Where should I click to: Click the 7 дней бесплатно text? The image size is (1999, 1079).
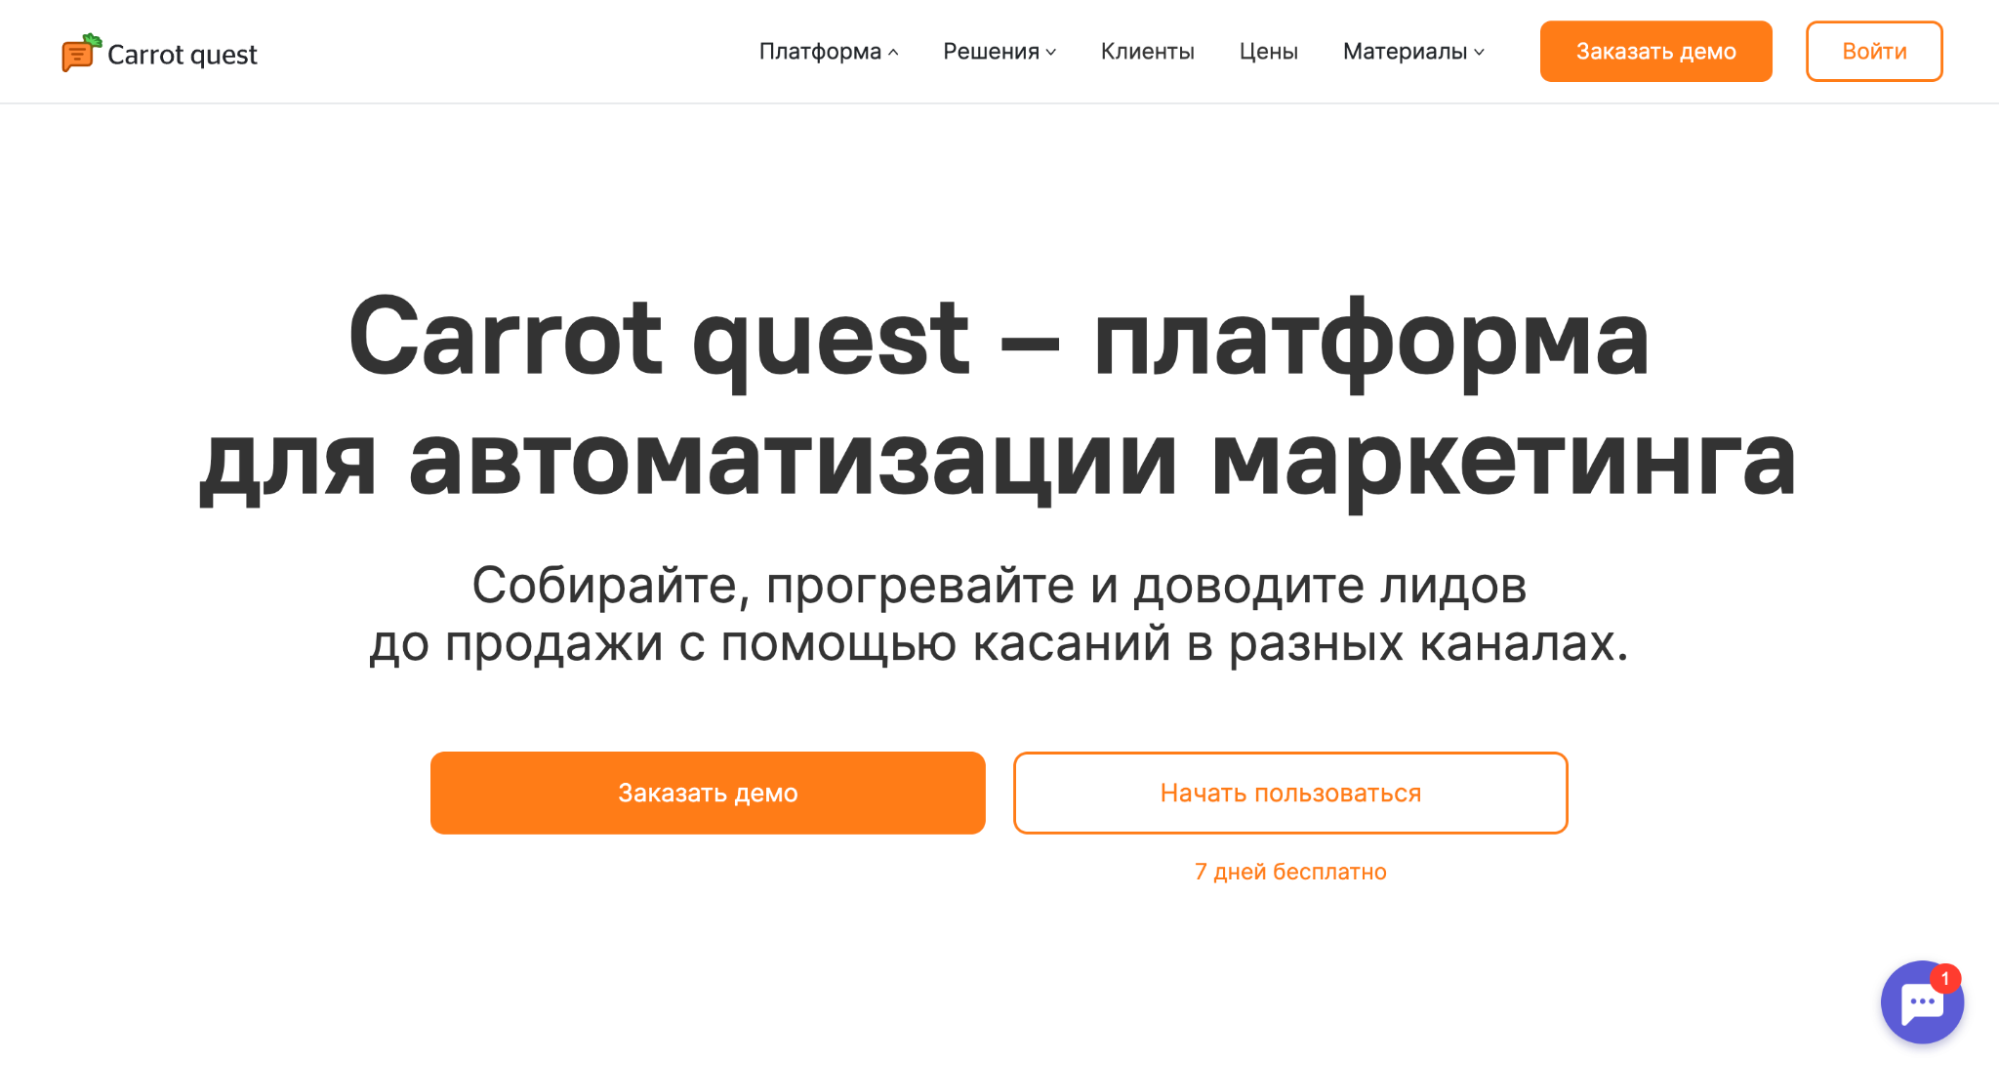point(1290,872)
